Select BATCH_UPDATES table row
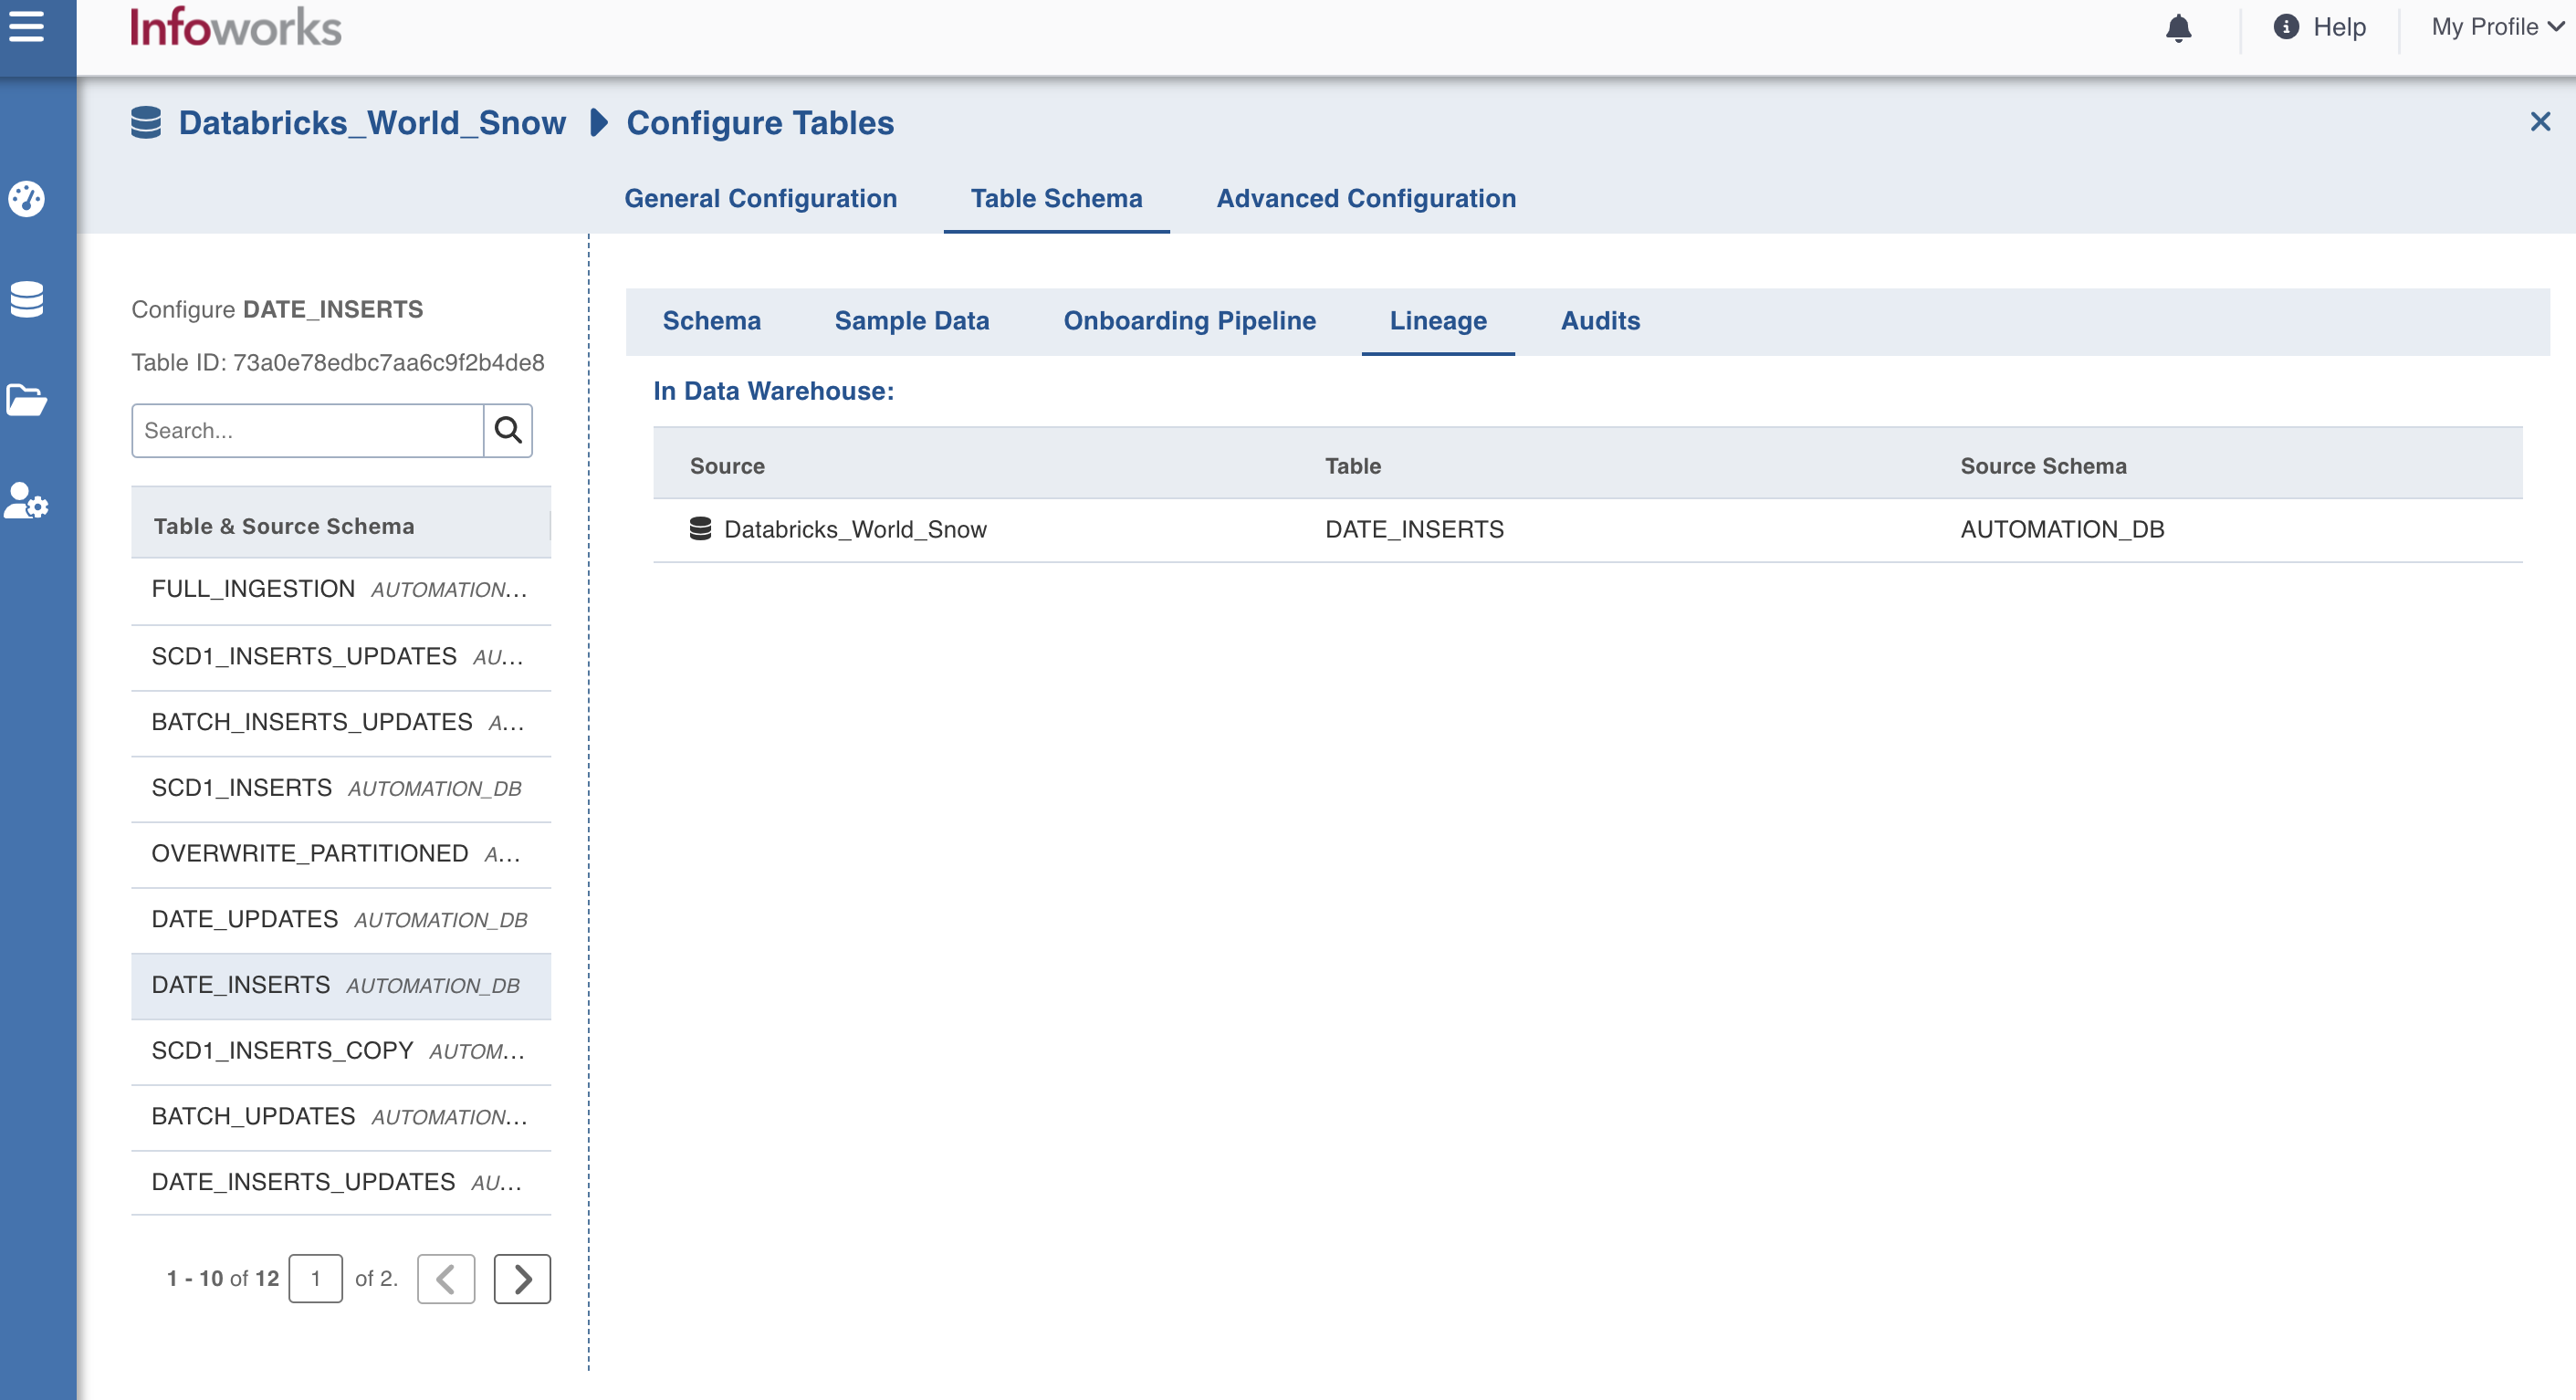Screen dimensions: 2576x1400 click(341, 1117)
